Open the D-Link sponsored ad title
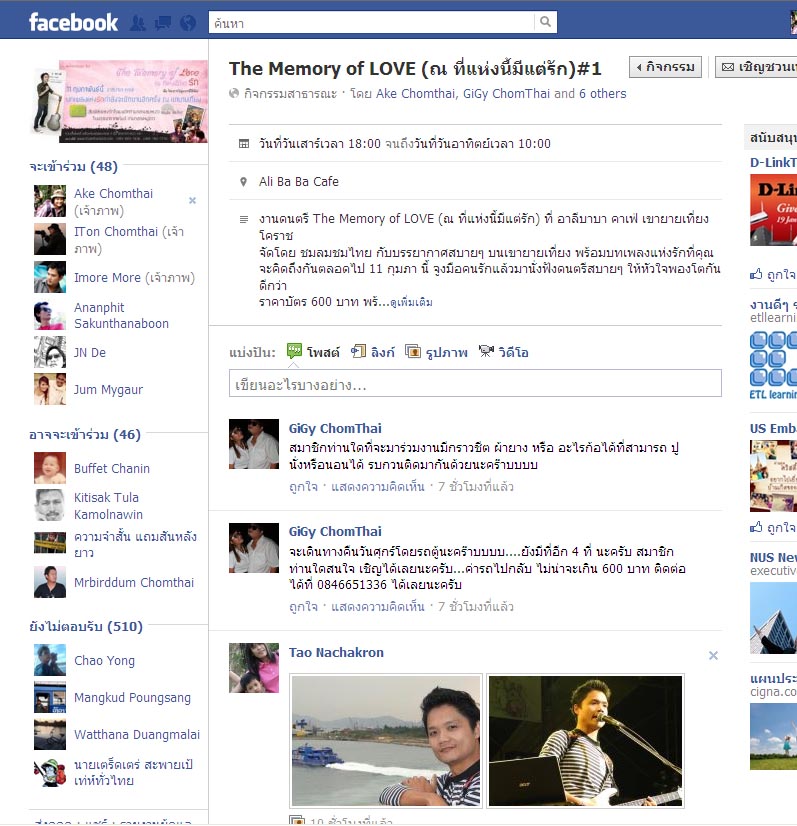 tap(773, 162)
